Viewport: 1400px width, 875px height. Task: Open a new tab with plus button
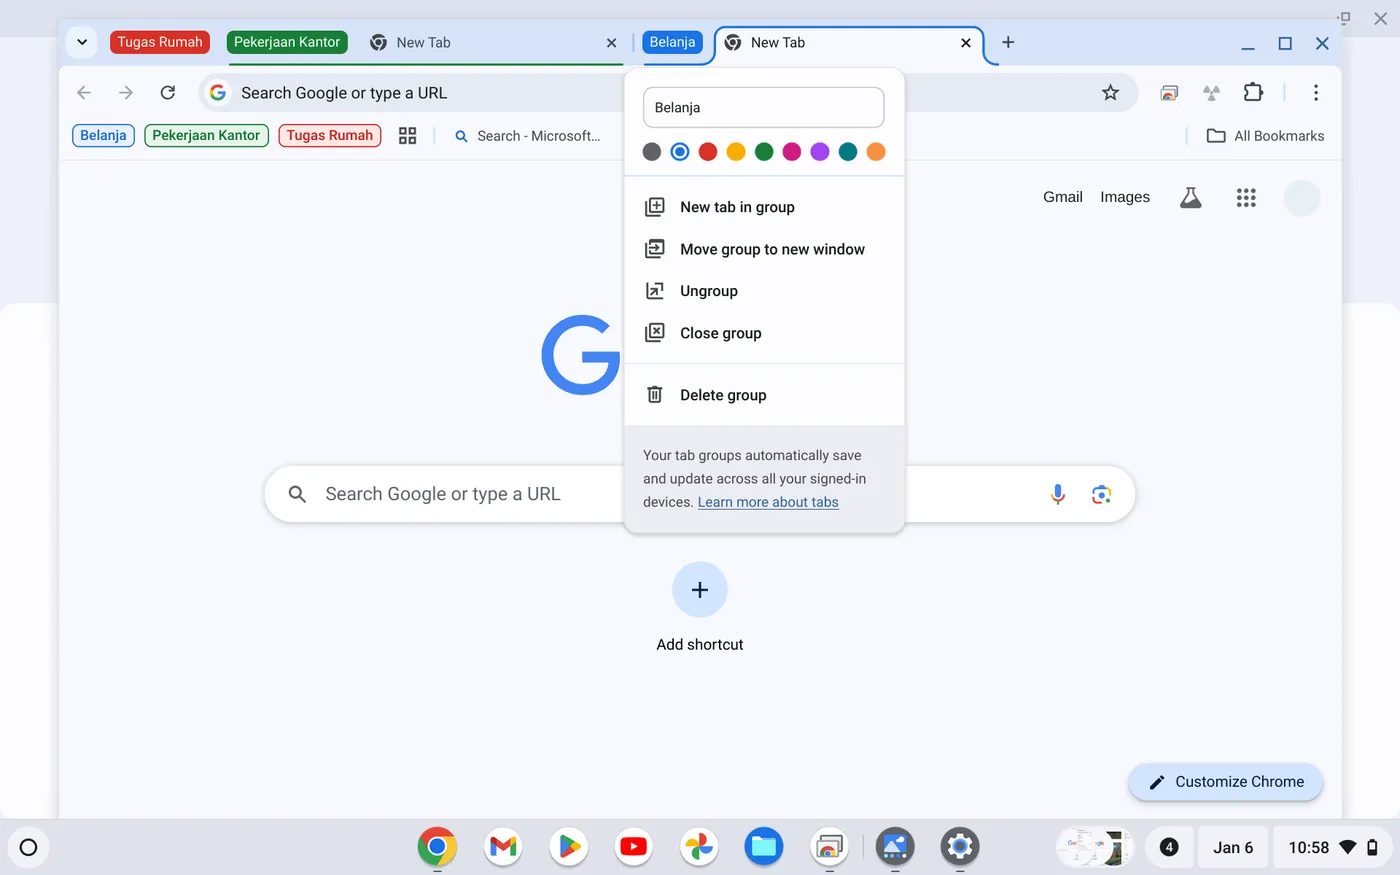(x=1008, y=42)
